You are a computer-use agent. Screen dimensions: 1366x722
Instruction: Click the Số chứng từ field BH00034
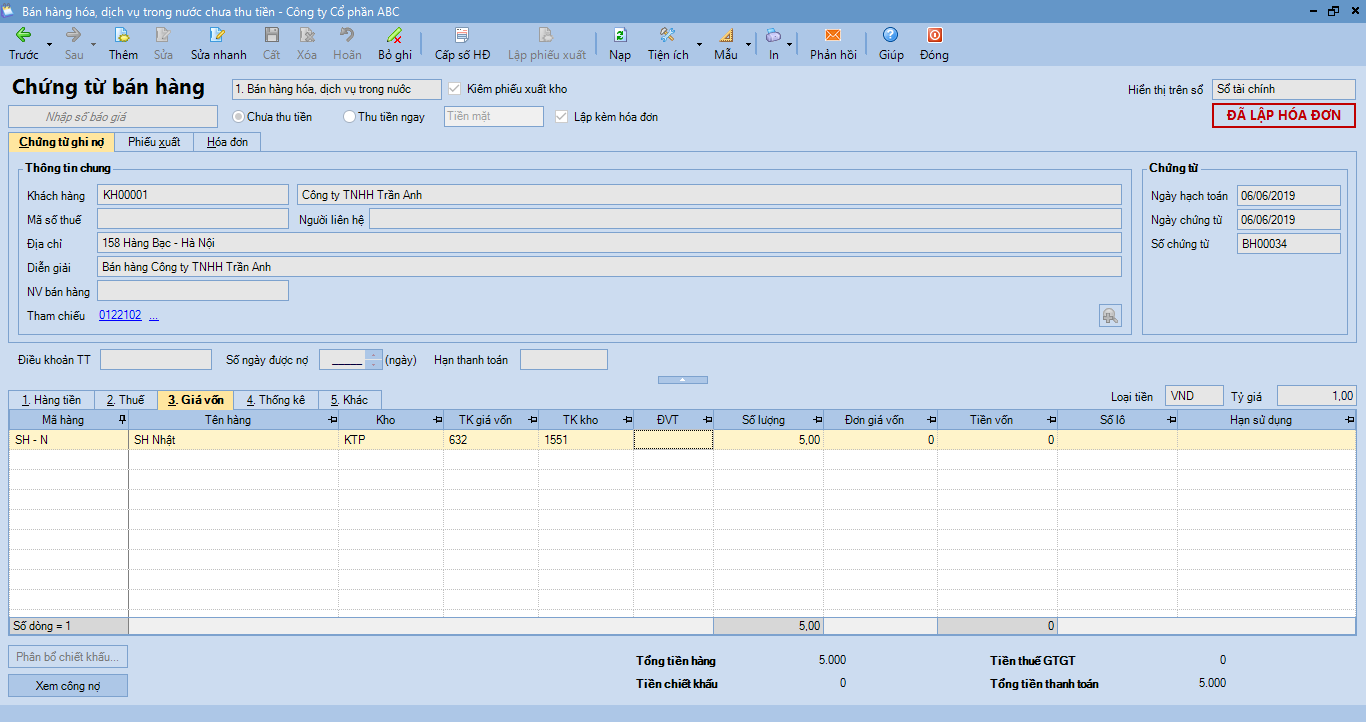pyautogui.click(x=1288, y=244)
